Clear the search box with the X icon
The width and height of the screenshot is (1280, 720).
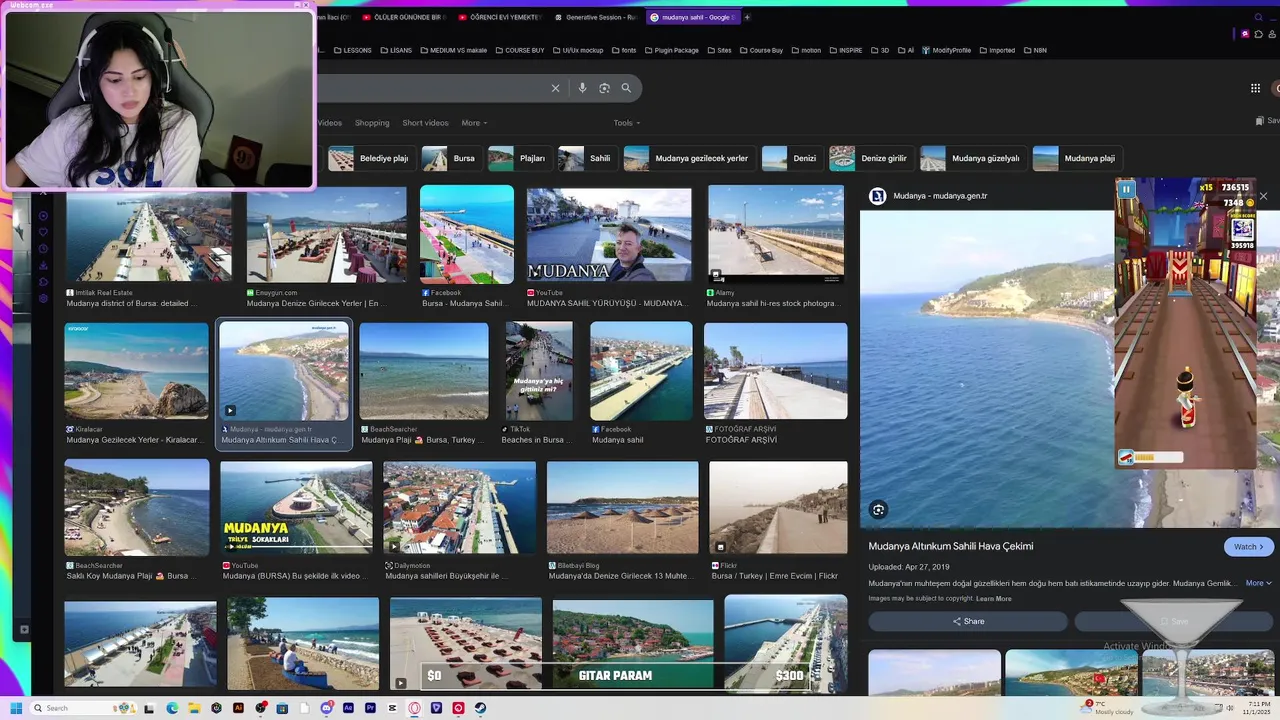556,88
